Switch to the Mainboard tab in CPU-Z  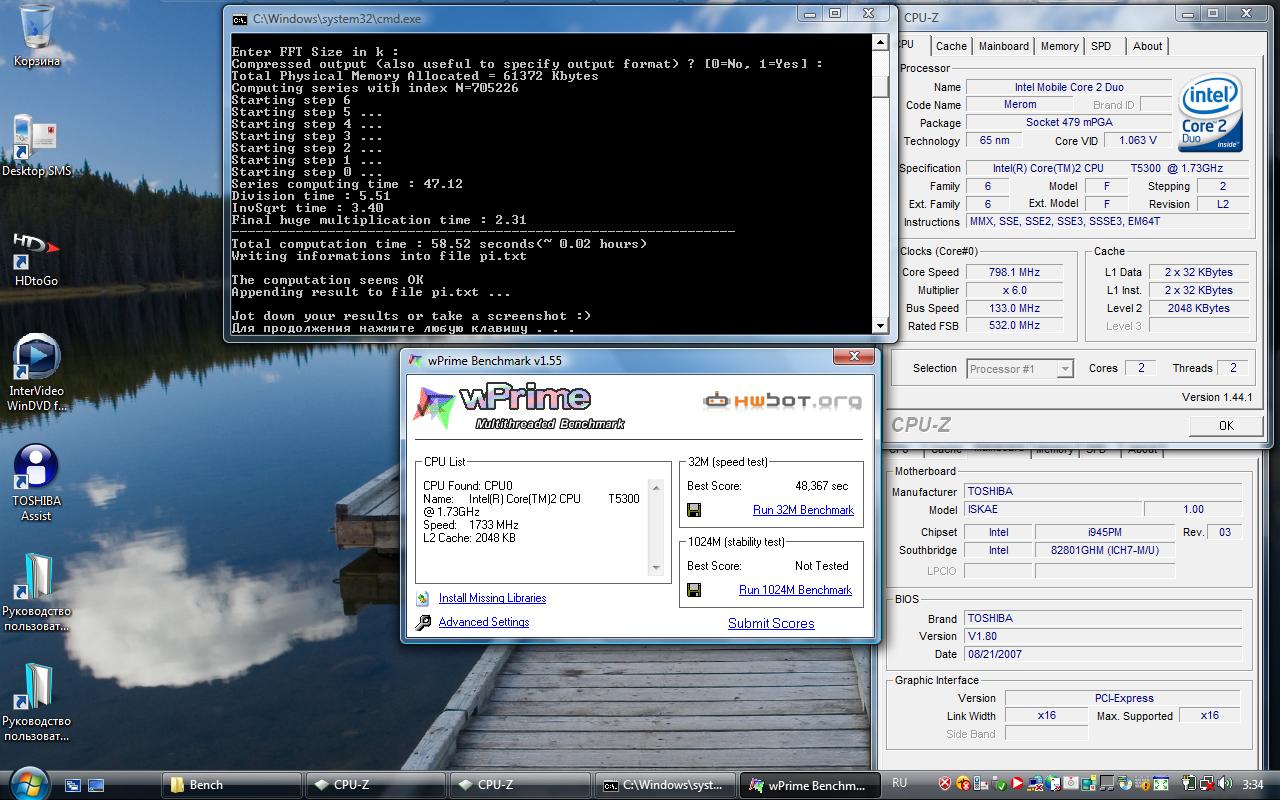point(1004,46)
